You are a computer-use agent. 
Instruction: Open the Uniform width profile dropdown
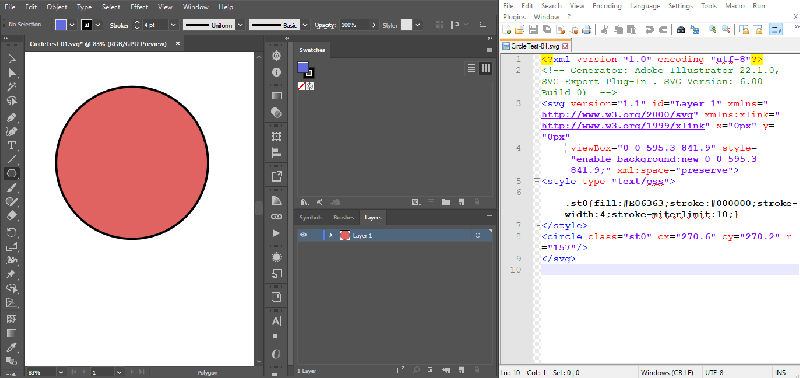point(240,24)
